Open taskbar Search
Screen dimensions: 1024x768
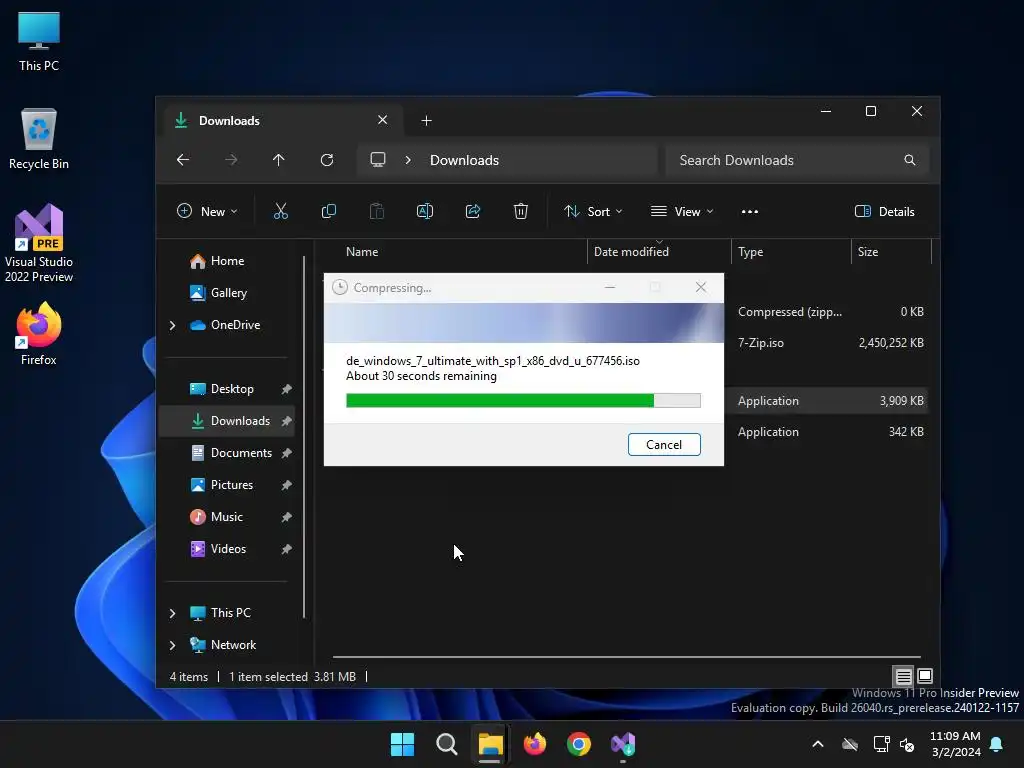[447, 744]
